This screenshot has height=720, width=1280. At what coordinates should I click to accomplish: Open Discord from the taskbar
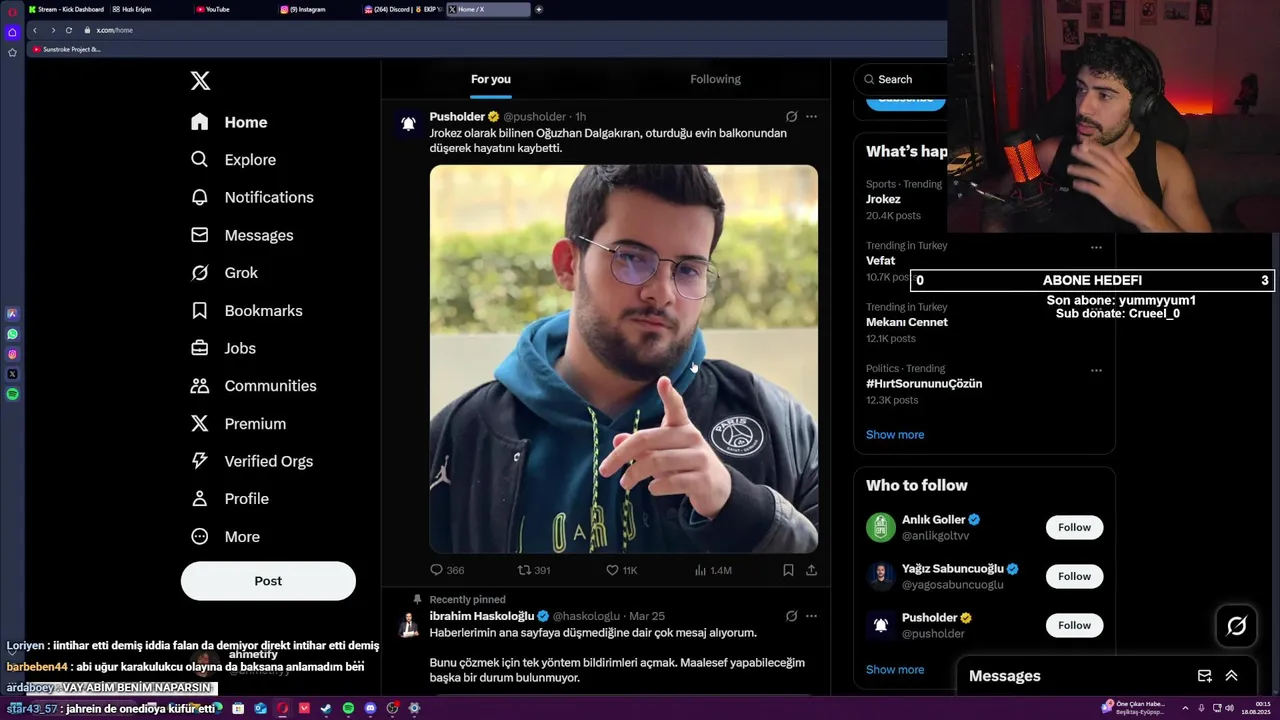[x=370, y=708]
